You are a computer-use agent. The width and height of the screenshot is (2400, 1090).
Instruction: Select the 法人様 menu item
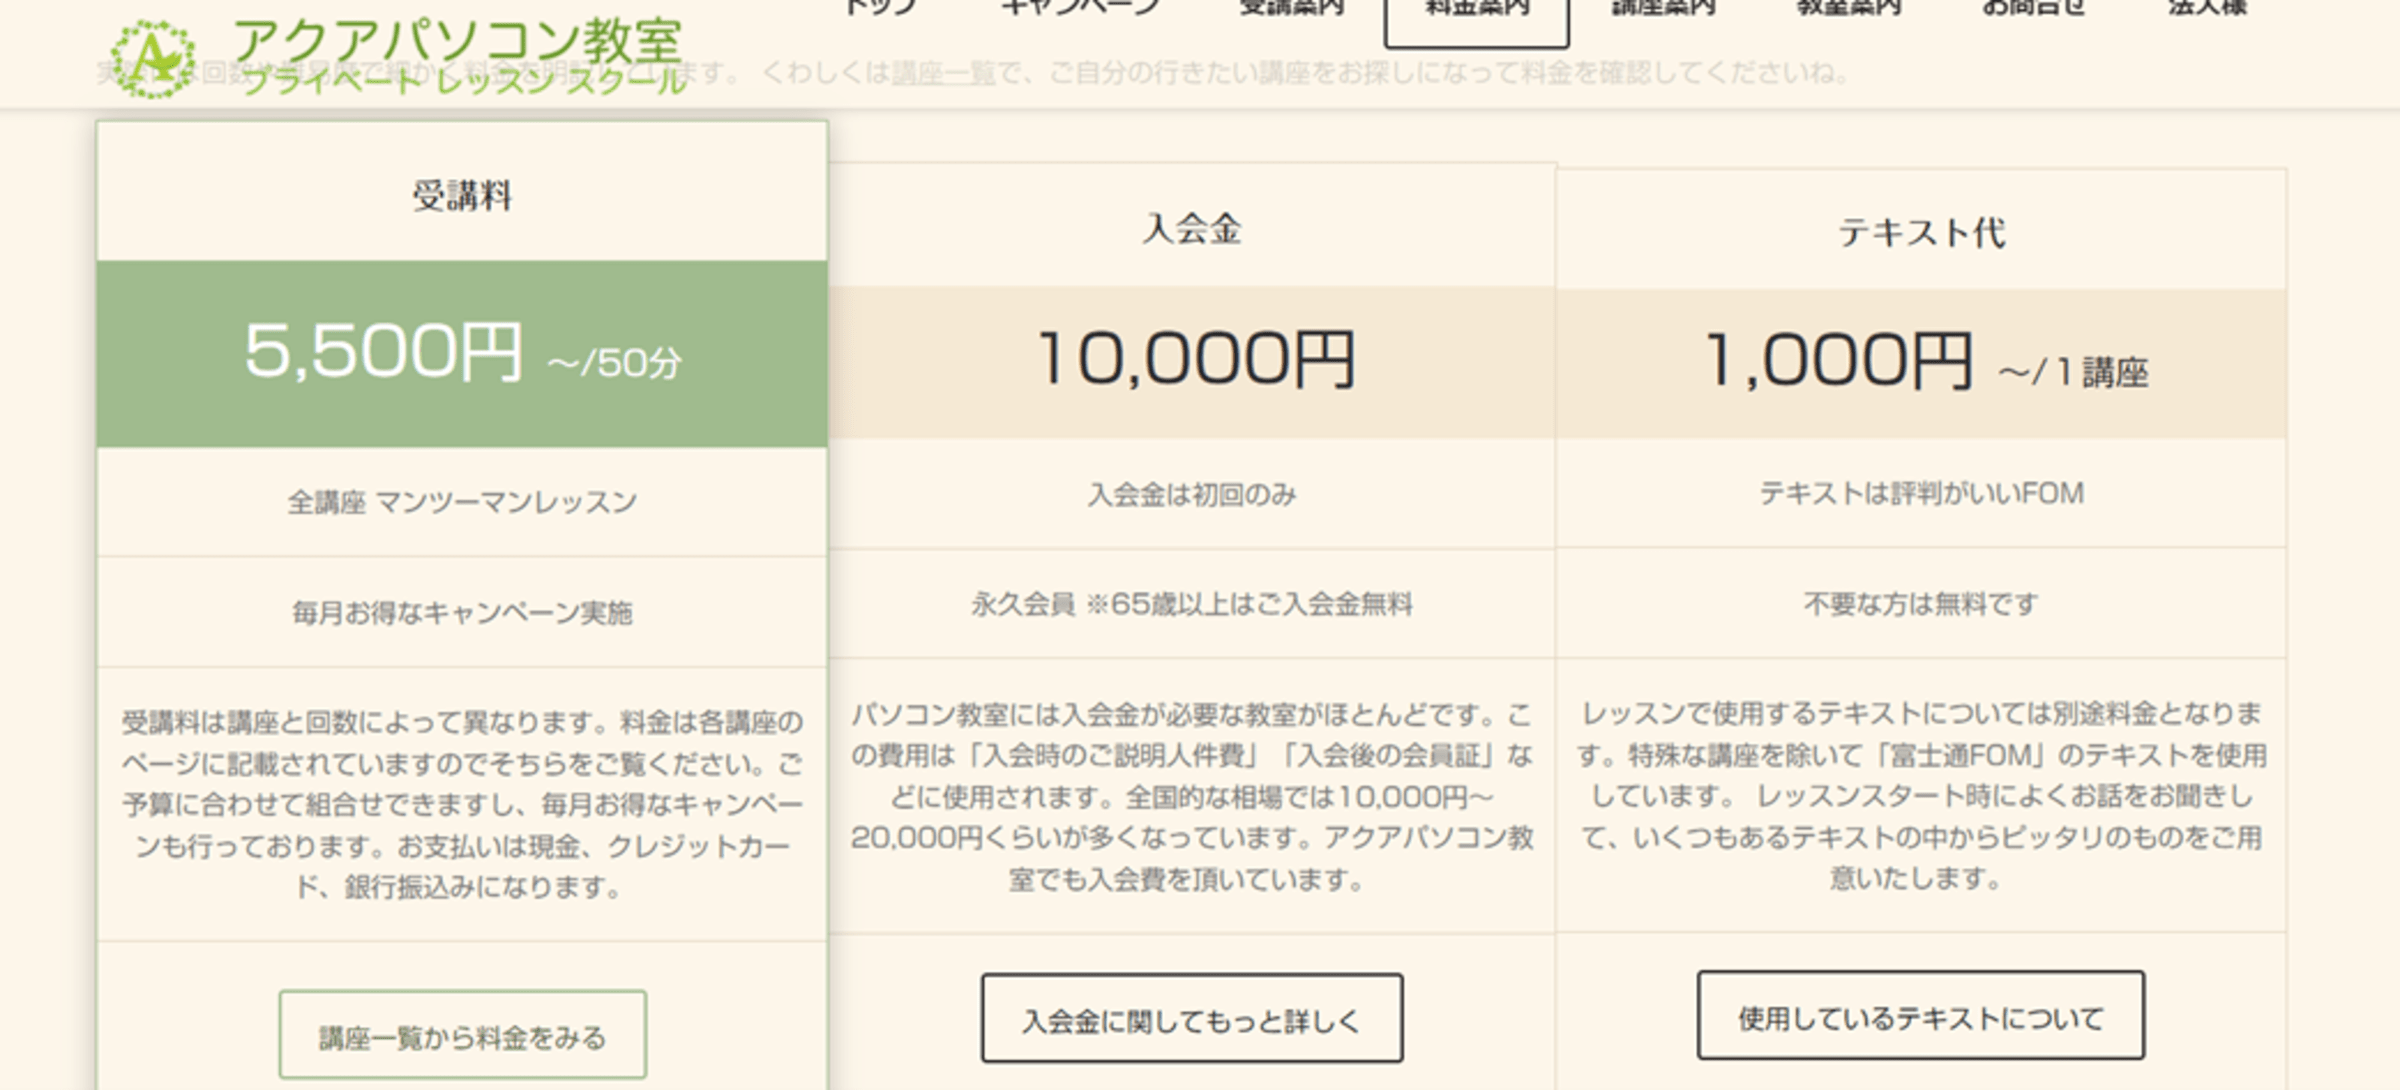[x=2207, y=8]
